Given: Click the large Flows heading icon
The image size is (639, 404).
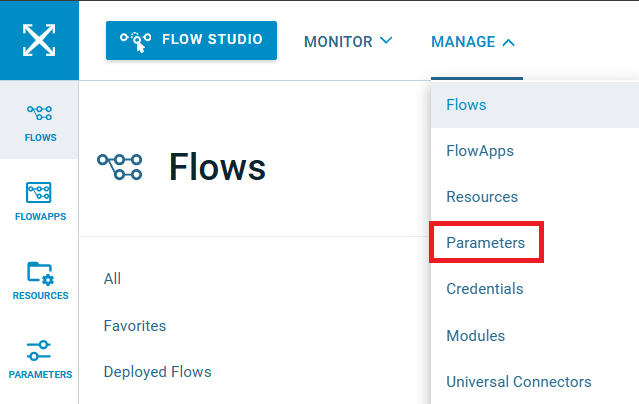Looking at the screenshot, I should 120,167.
